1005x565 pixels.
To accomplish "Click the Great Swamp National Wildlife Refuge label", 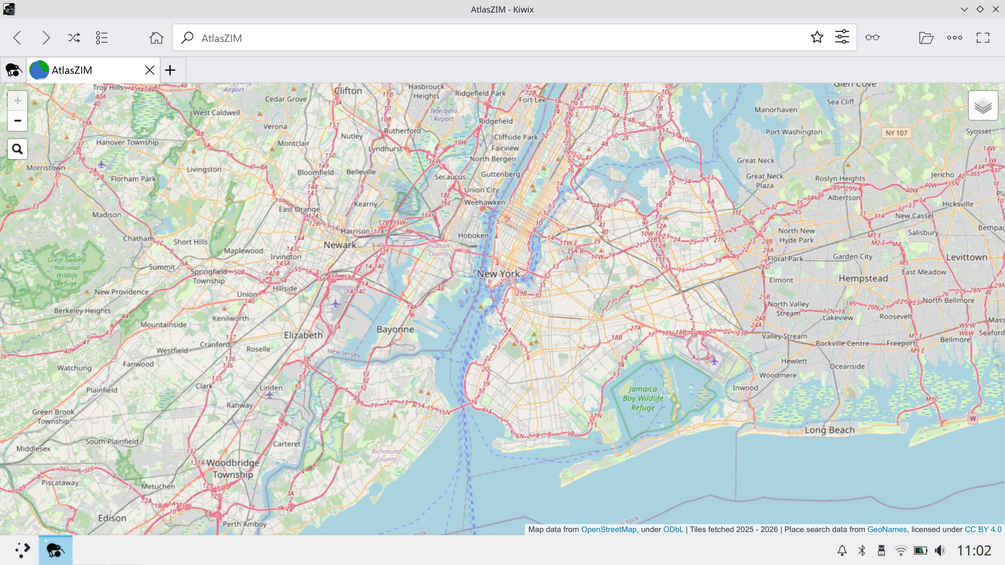I will (x=67, y=272).
